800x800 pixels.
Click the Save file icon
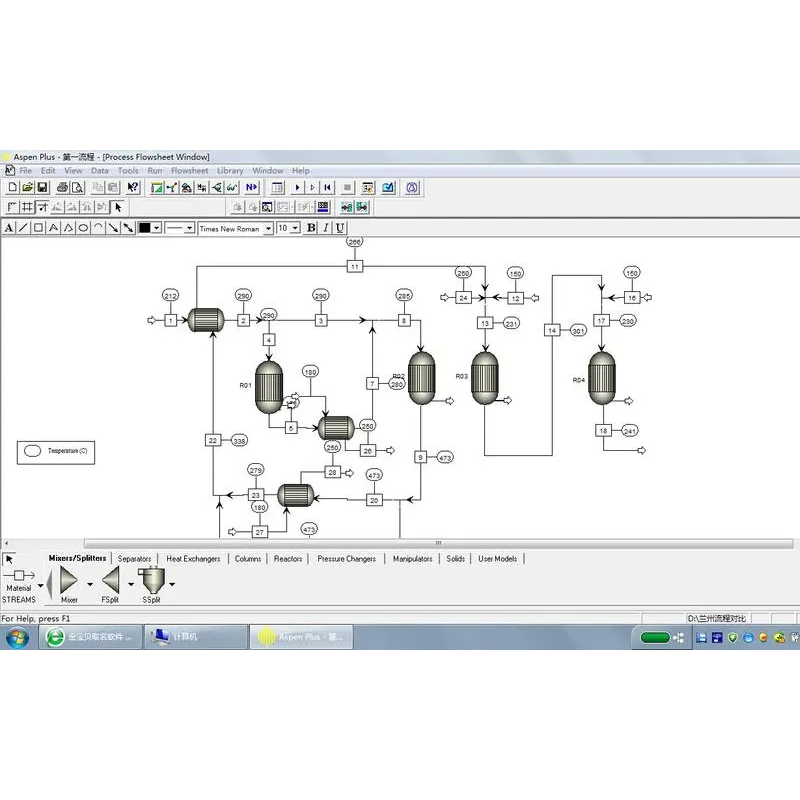[x=43, y=187]
